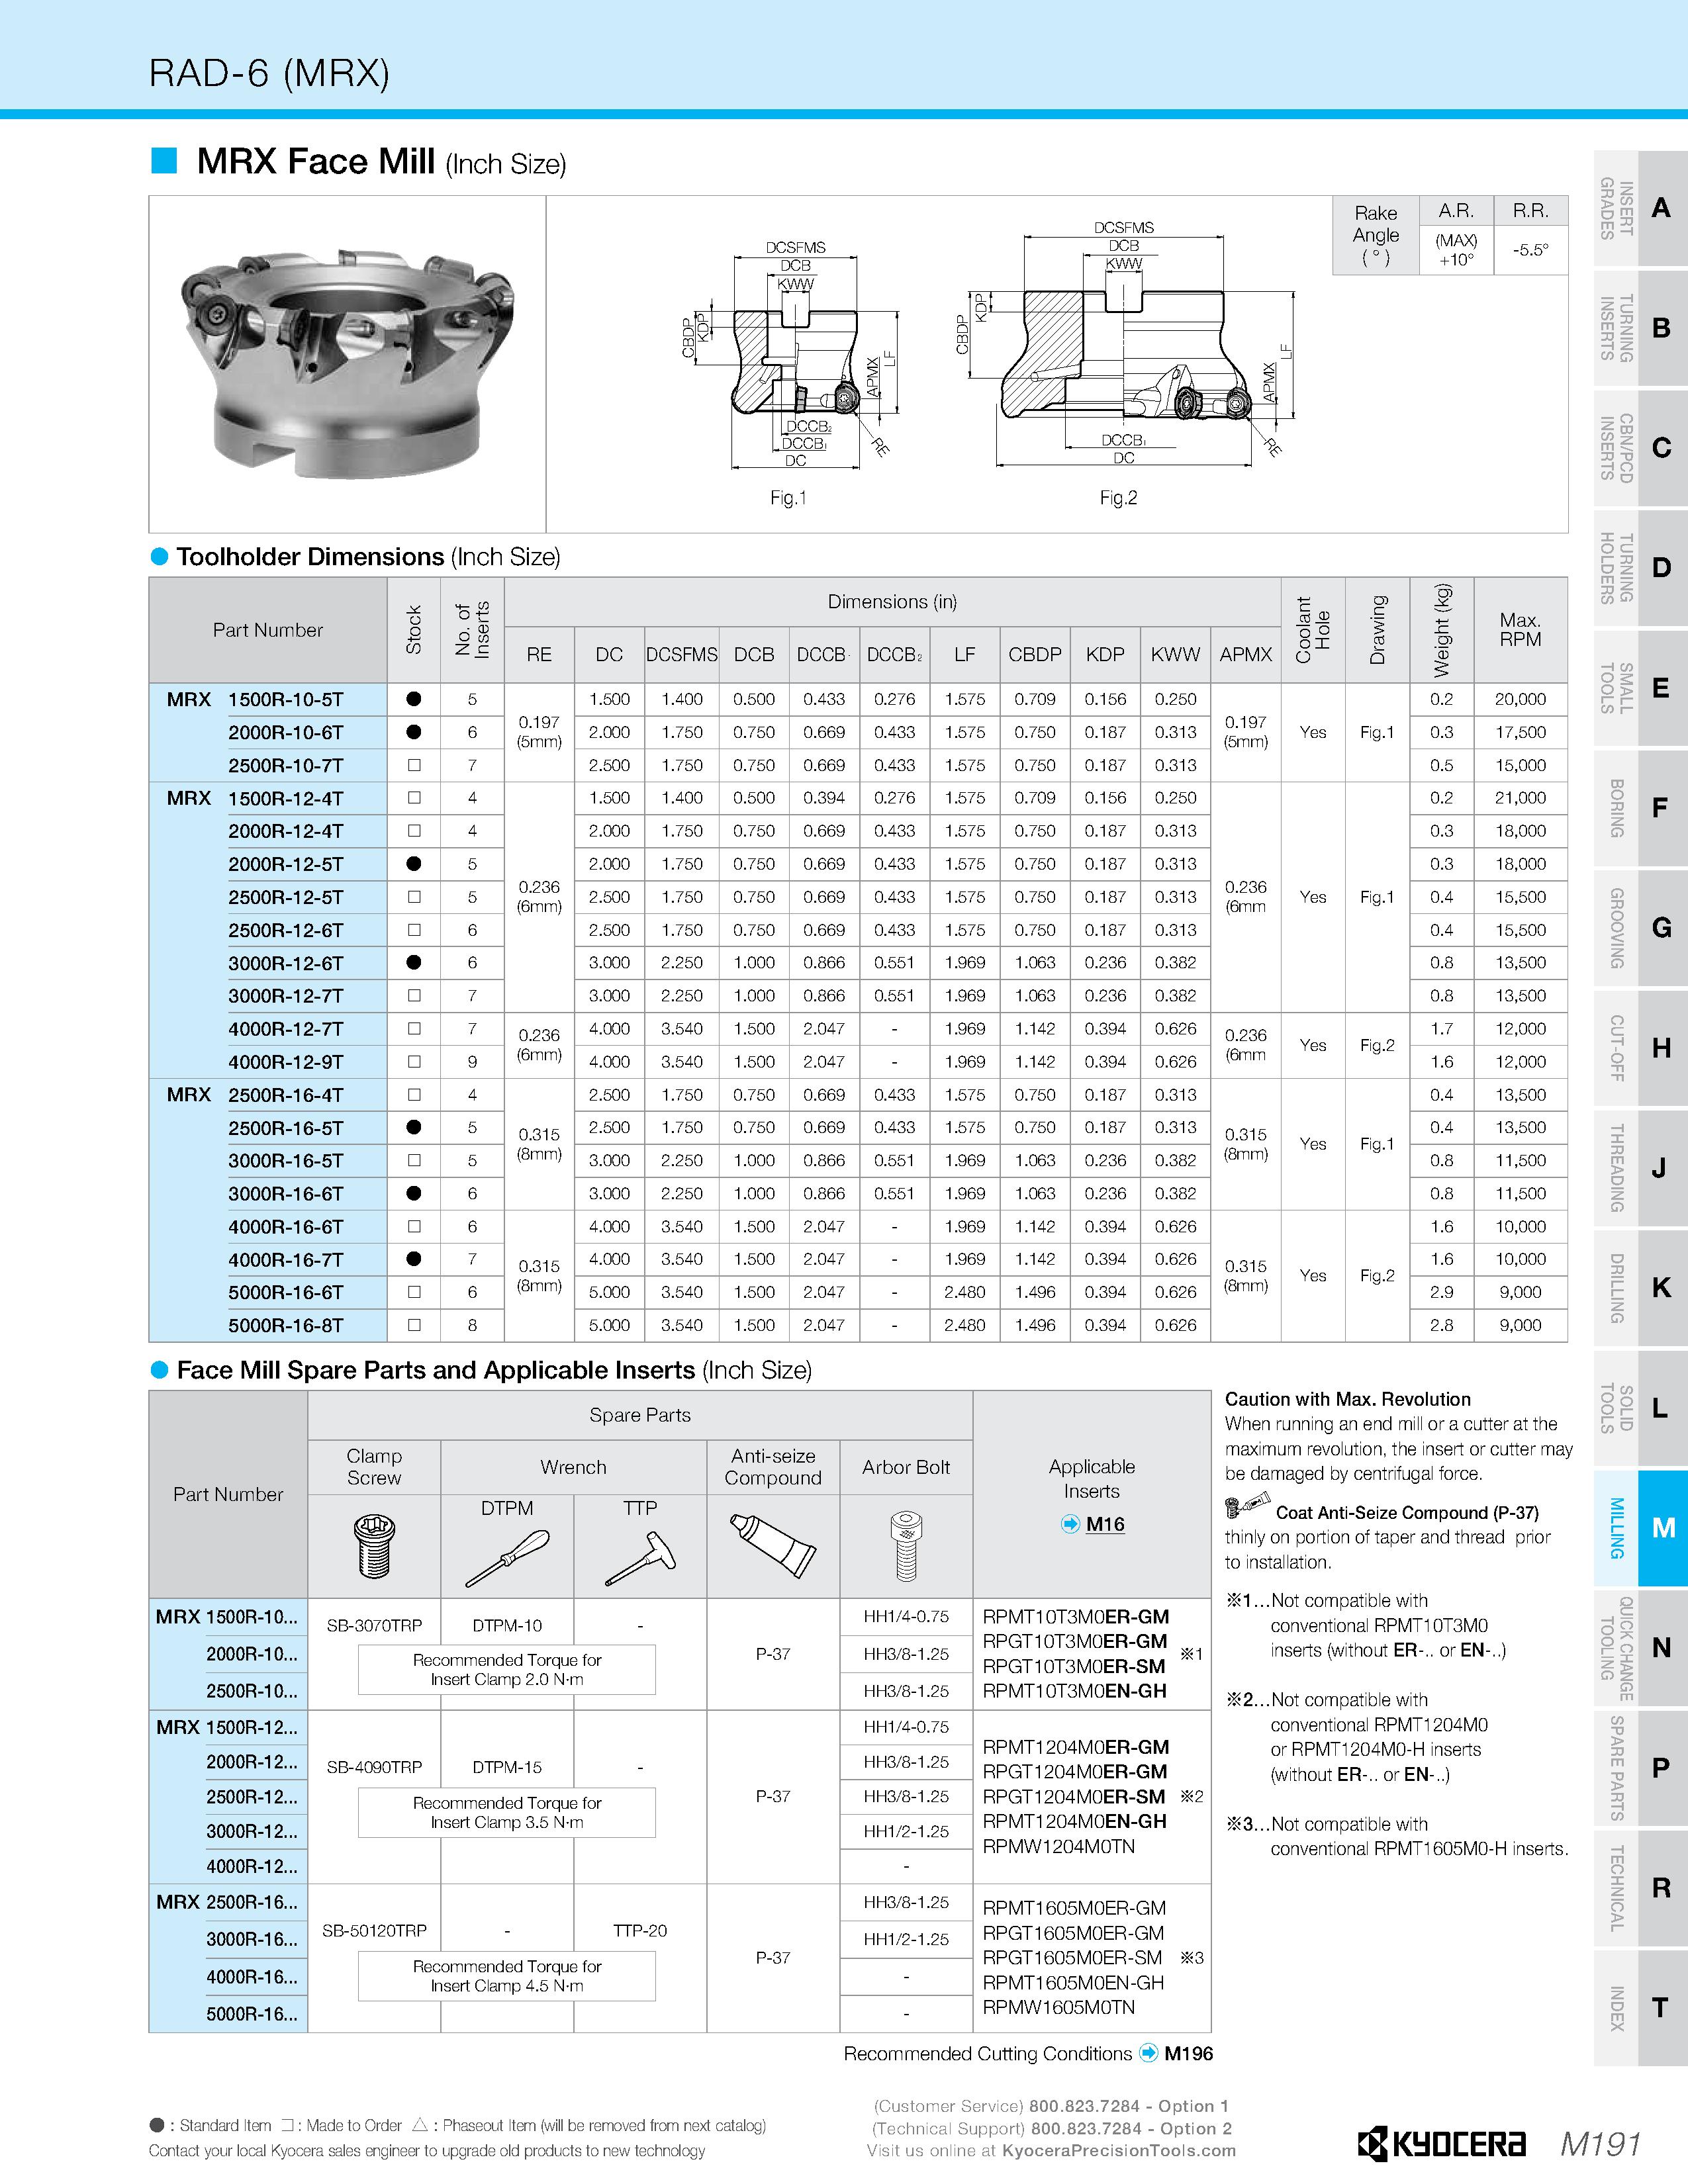Click the face mill product photo
This screenshot has width=1688, height=2184.
coord(347,364)
